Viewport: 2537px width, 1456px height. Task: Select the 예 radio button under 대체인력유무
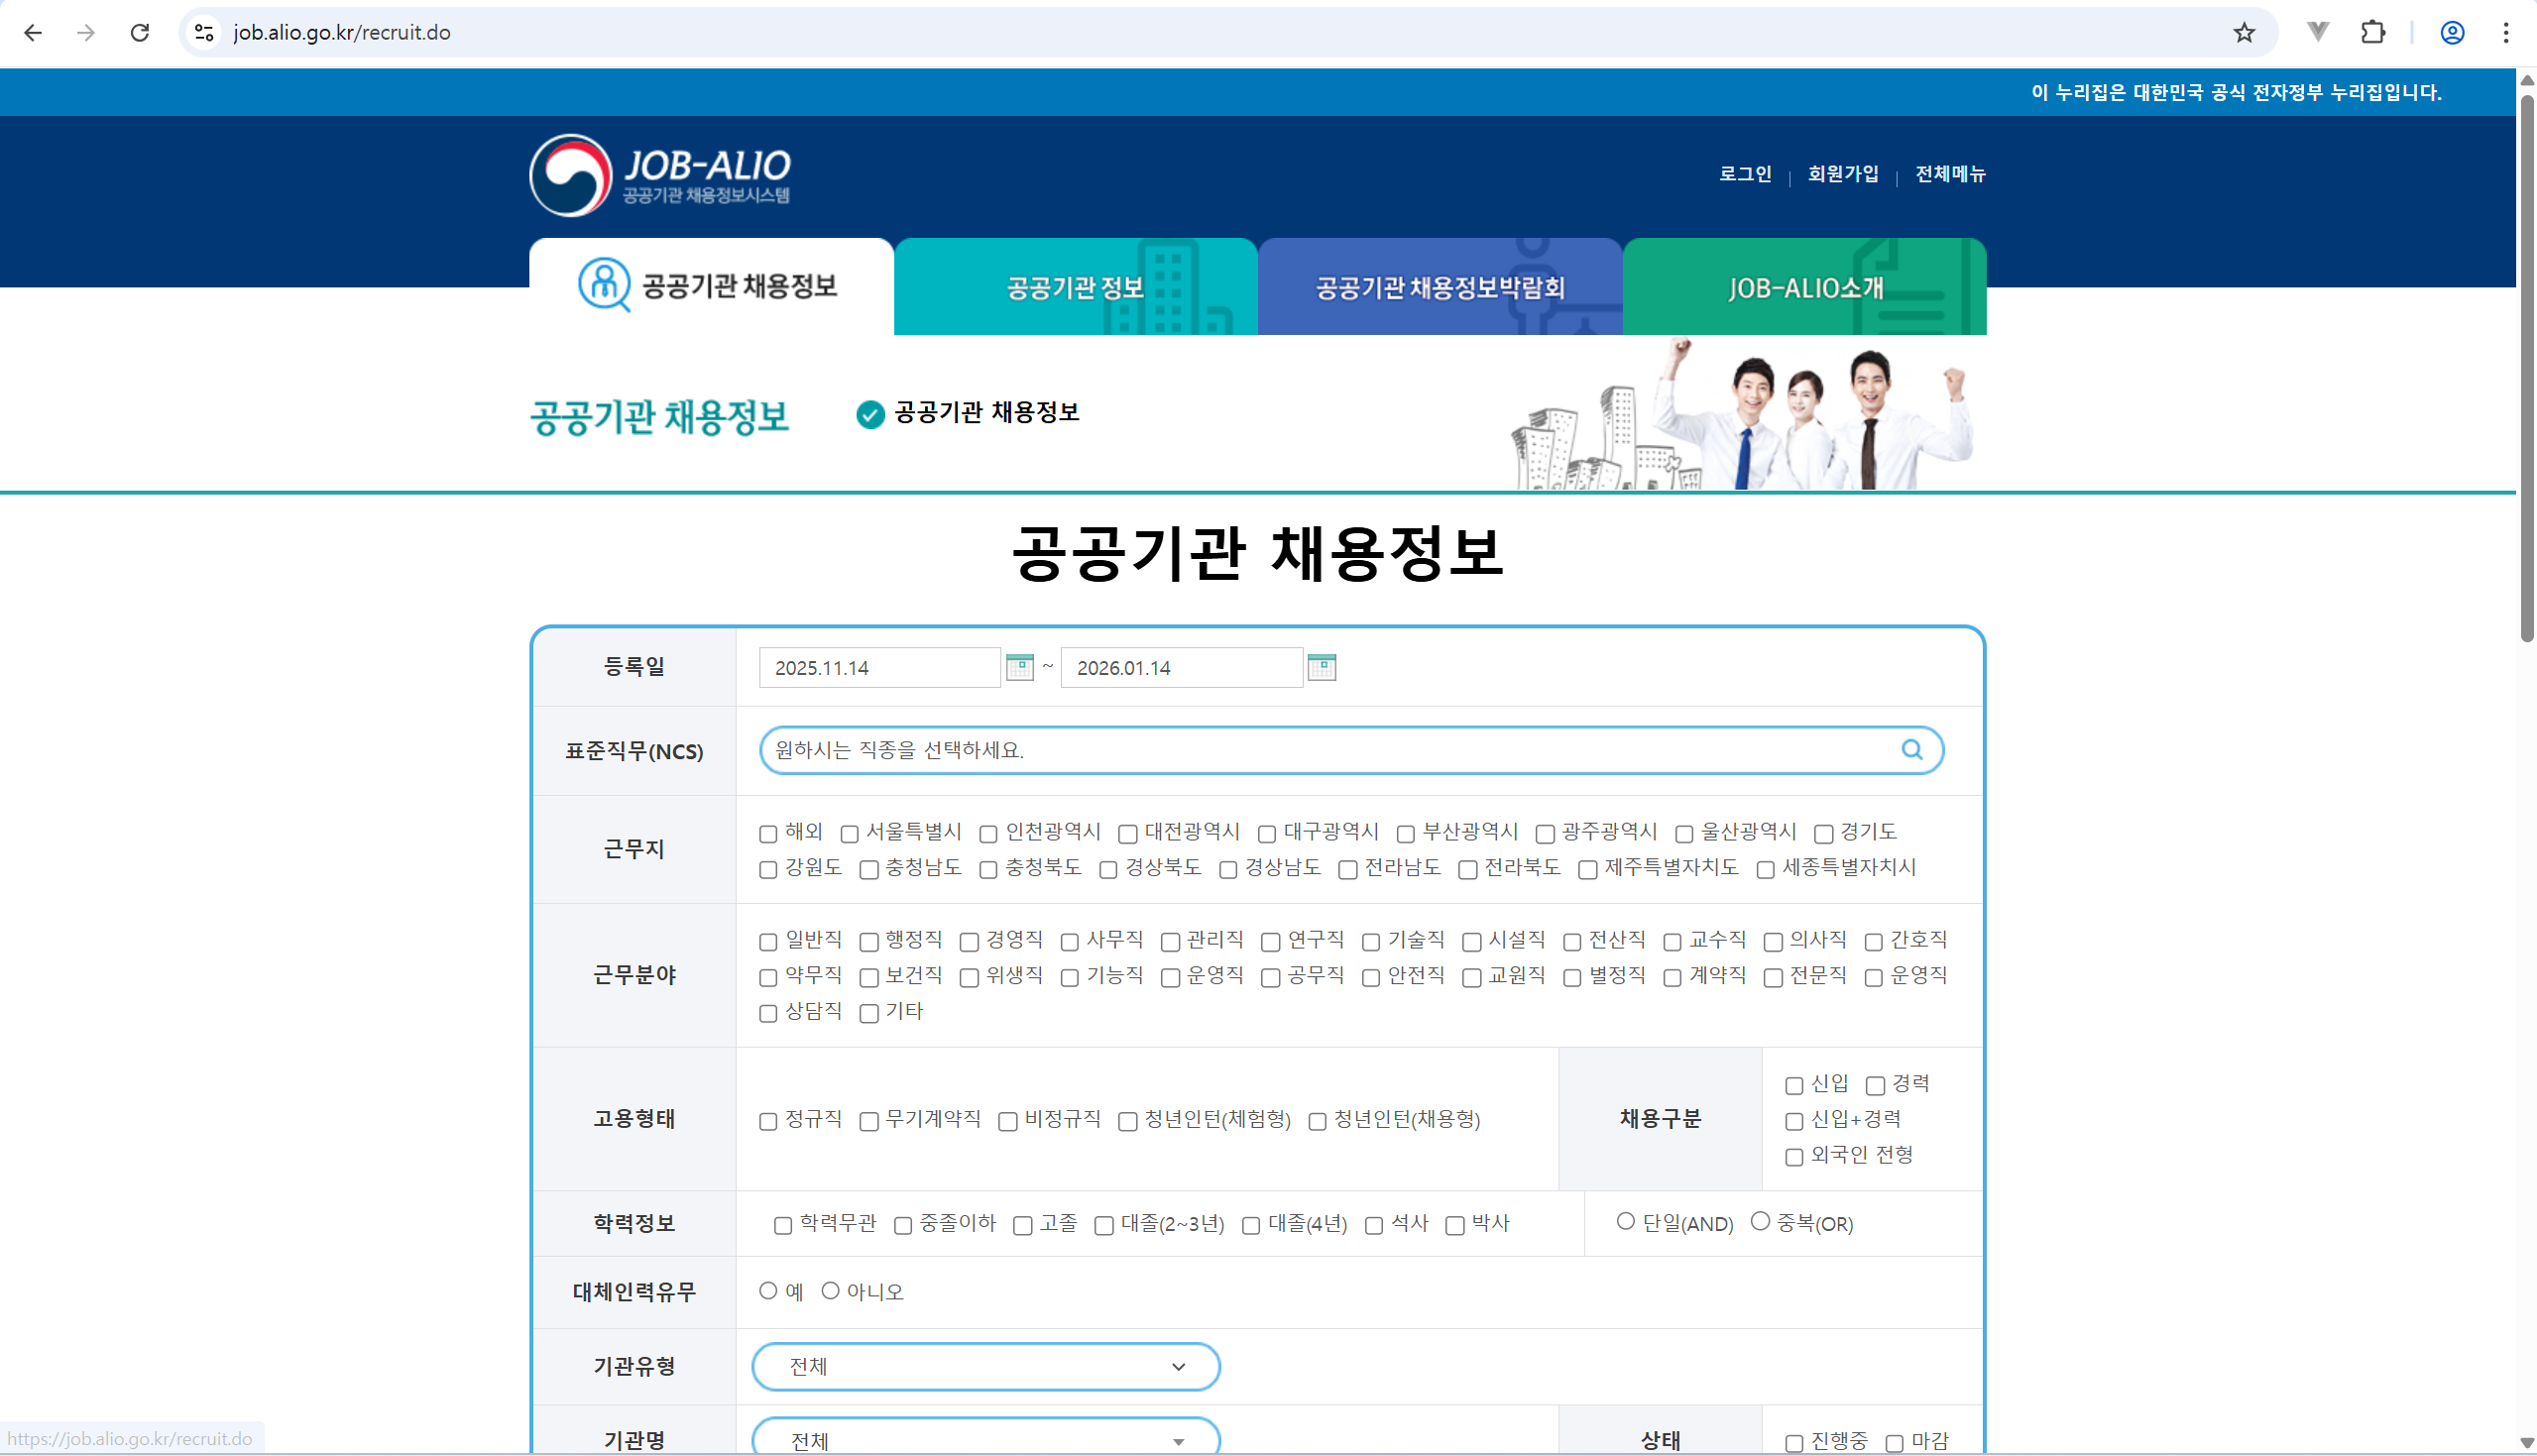[x=768, y=1291]
